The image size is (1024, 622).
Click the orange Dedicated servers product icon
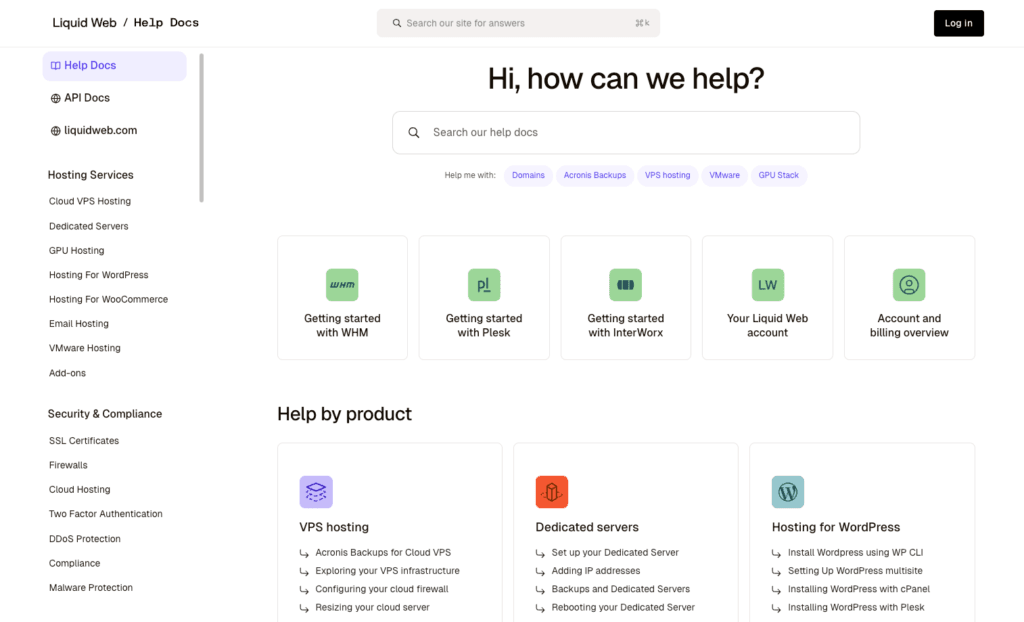(x=552, y=492)
